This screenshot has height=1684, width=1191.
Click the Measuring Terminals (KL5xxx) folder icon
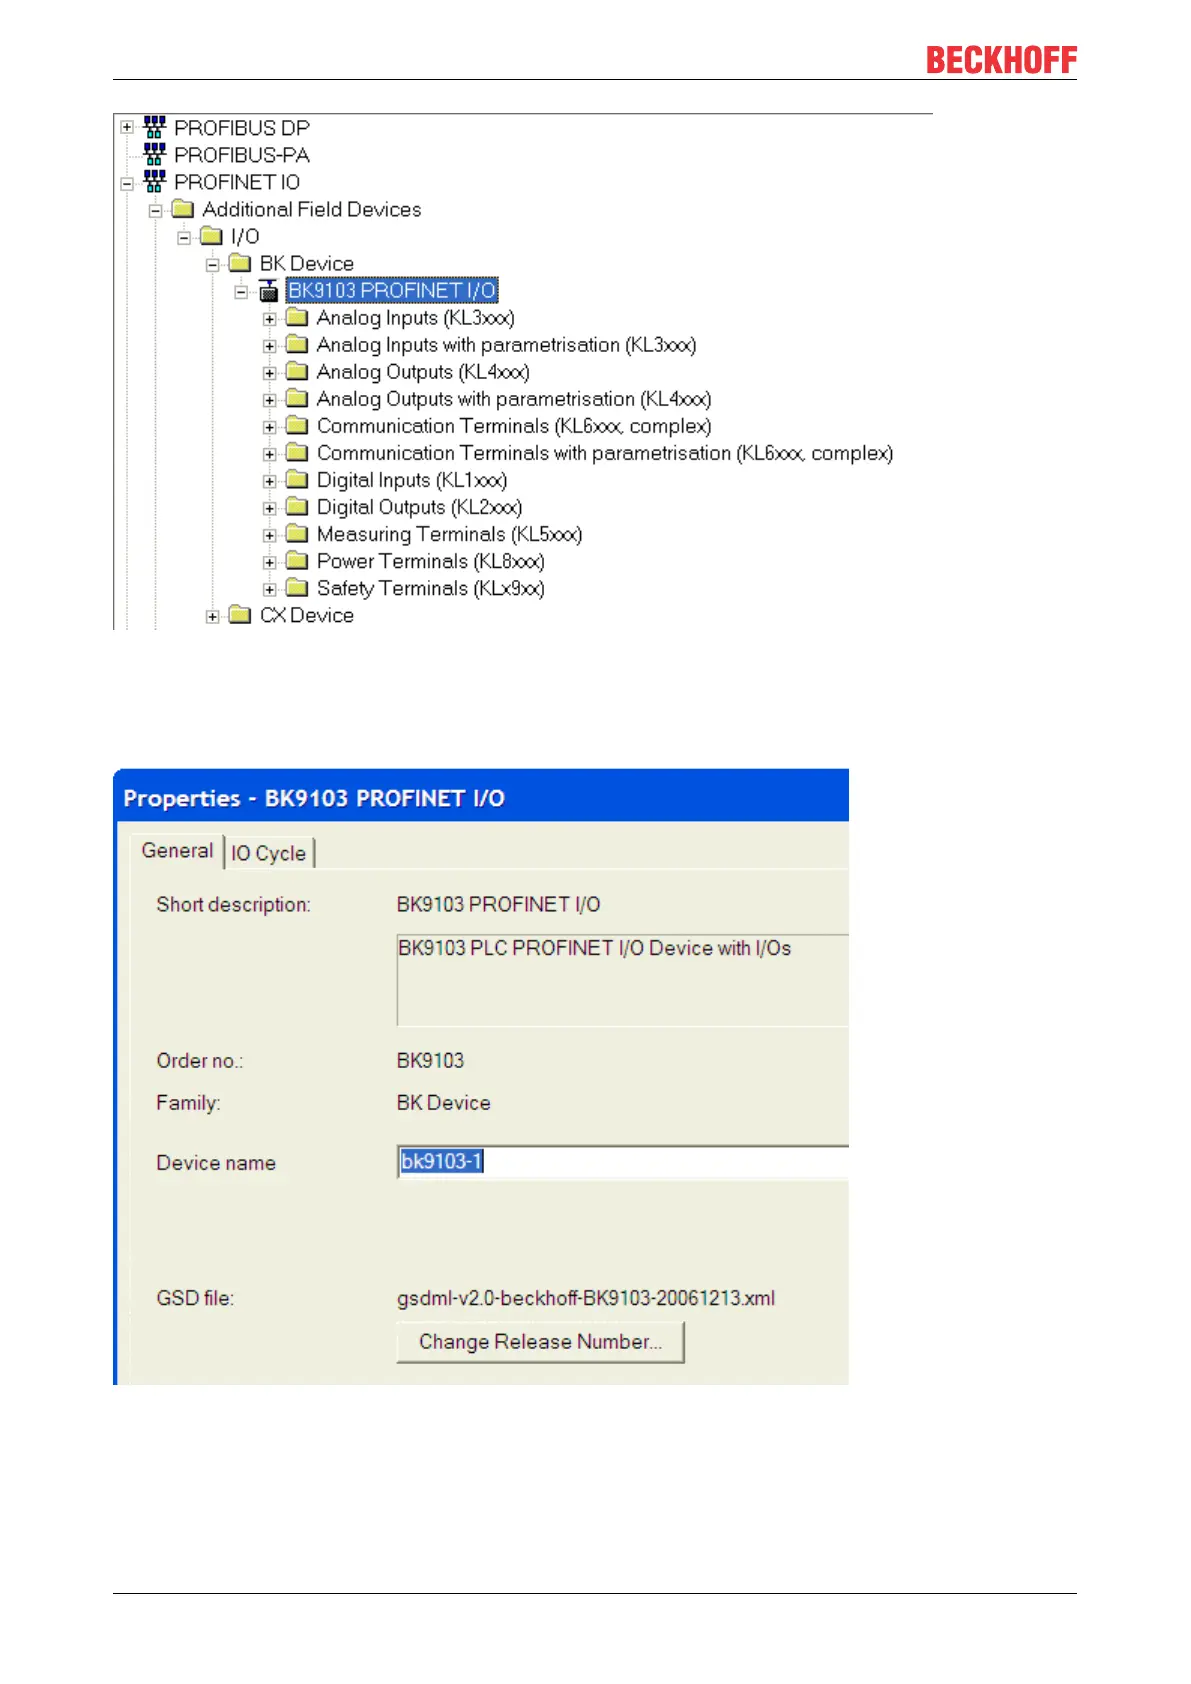click(x=296, y=533)
